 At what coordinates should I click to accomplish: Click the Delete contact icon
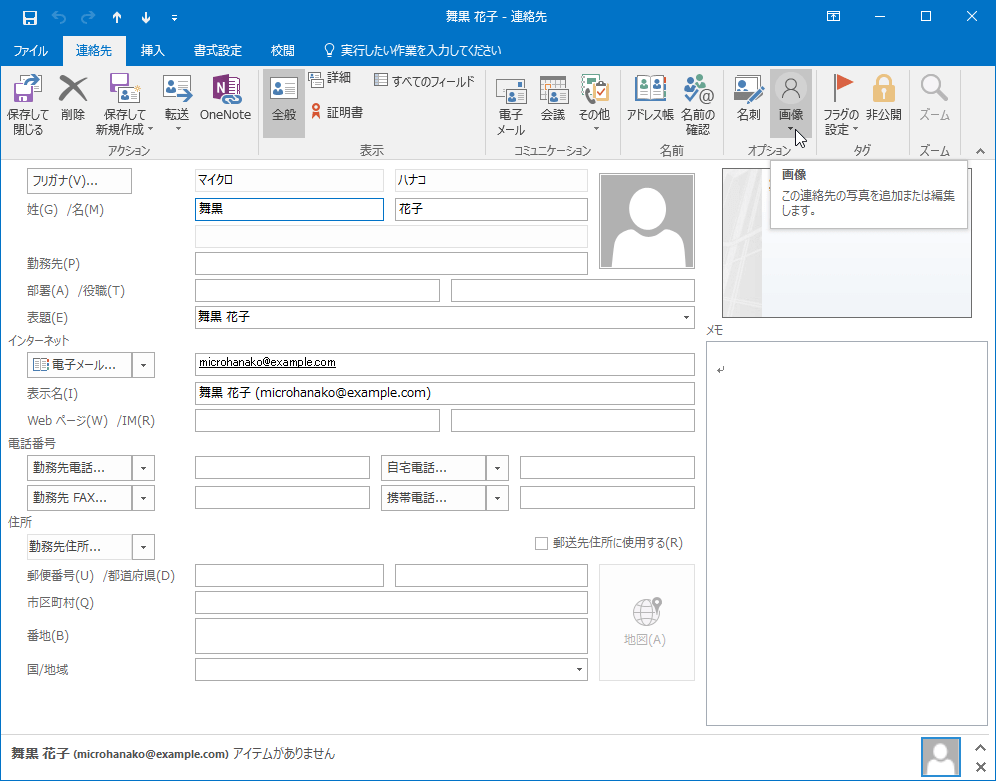point(73,100)
